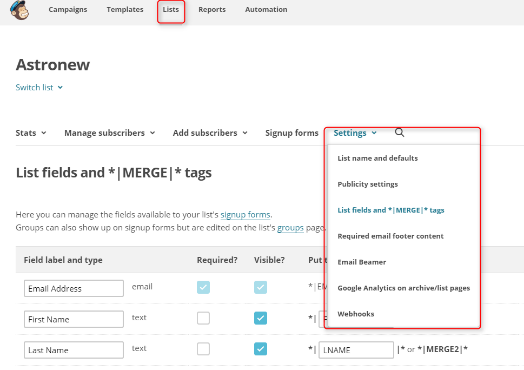The height and width of the screenshot is (370, 524).
Task: Click the Email Address label field
Action: [x=74, y=288]
